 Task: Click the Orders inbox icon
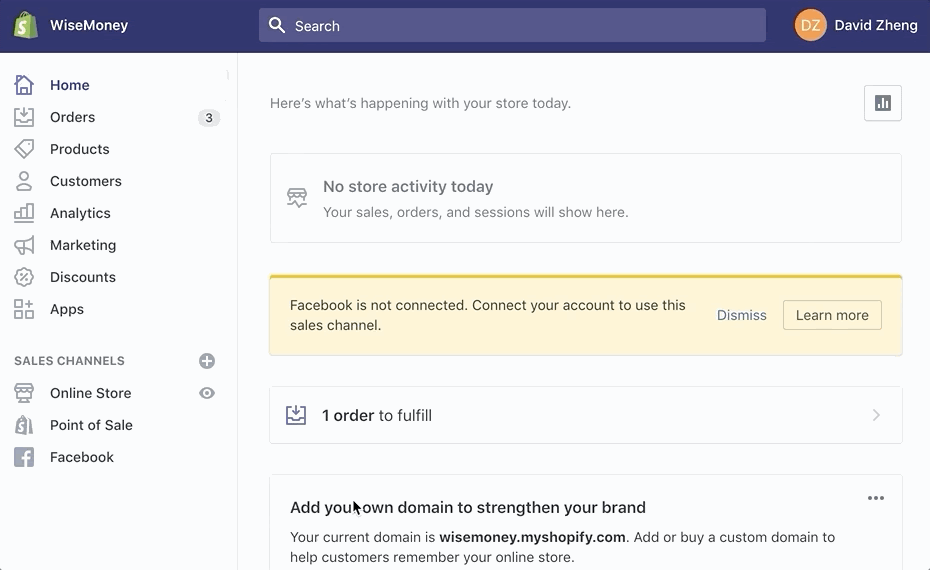(24, 117)
